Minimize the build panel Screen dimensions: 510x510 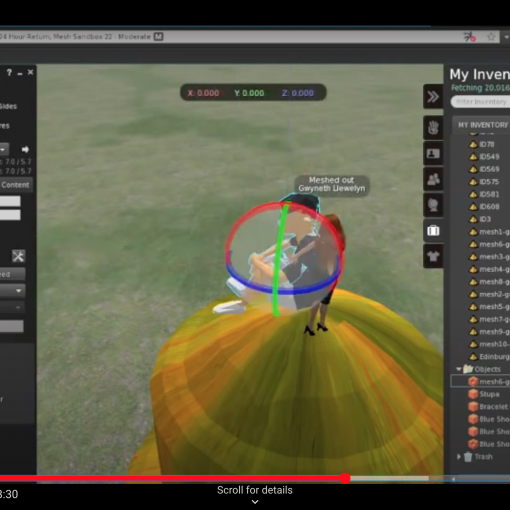coord(20,73)
